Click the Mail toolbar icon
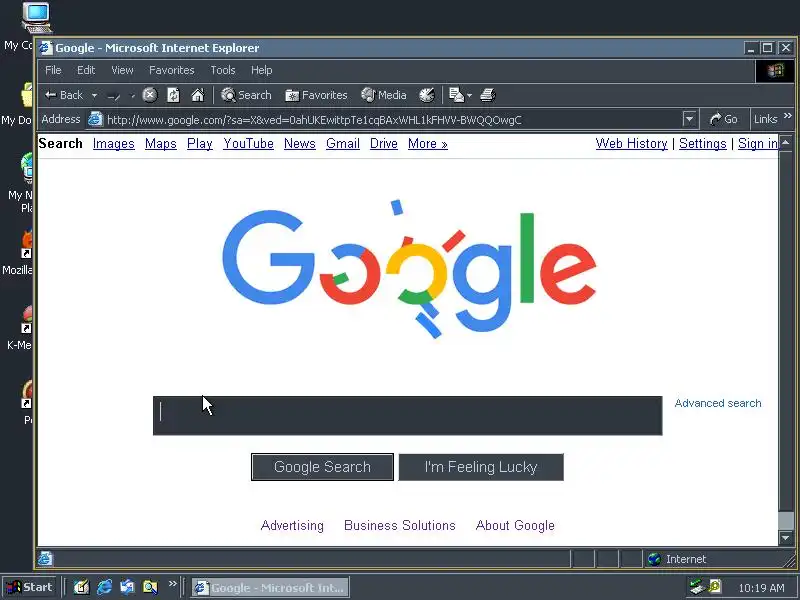This screenshot has height=600, width=800. point(456,95)
